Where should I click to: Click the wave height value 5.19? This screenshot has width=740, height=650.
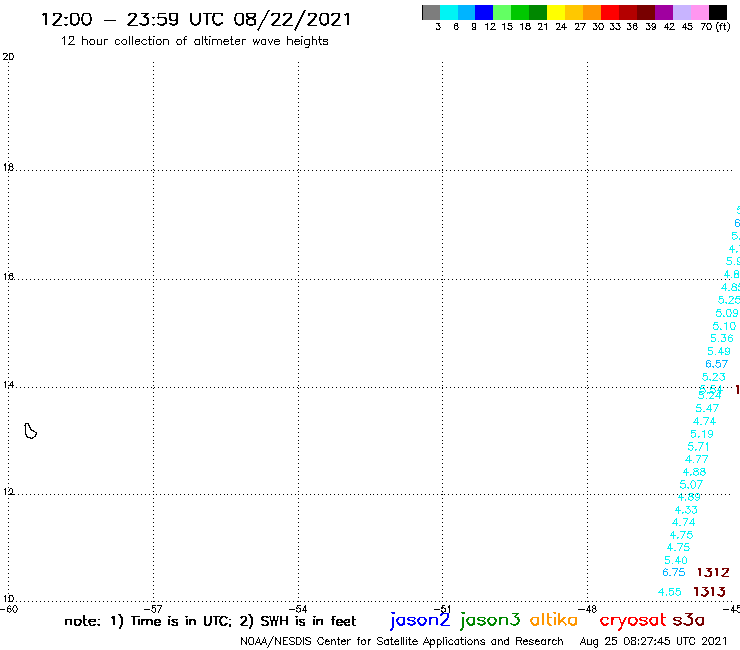coord(702,434)
